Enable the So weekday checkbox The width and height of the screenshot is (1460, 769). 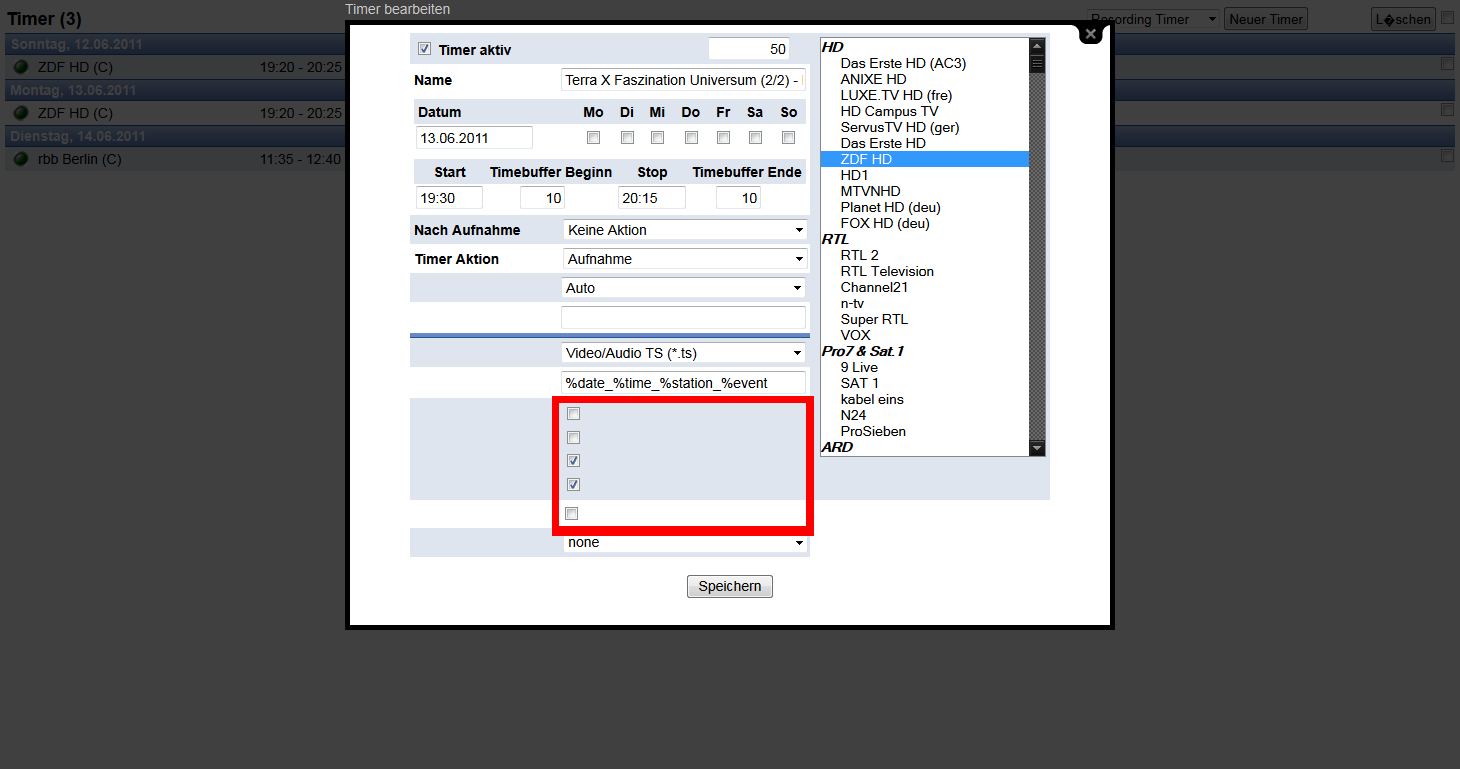[788, 137]
